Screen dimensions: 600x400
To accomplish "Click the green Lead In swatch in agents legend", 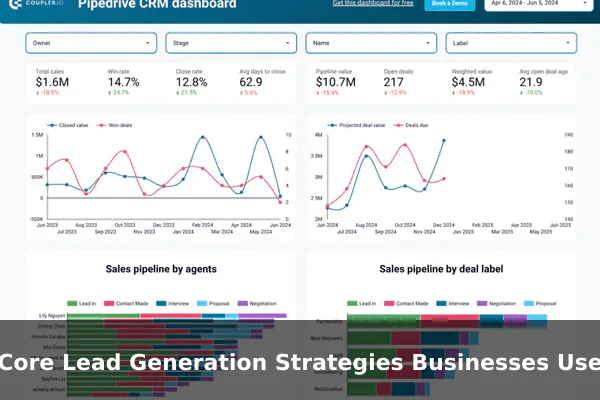I will pyautogui.click(x=72, y=303).
